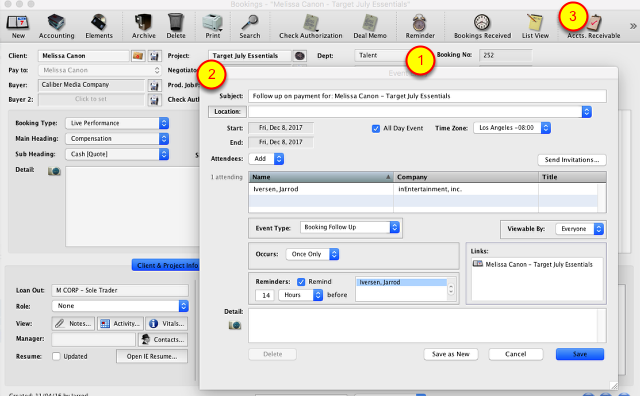Click the Location button
This screenshot has width=640, height=396.
[227, 112]
